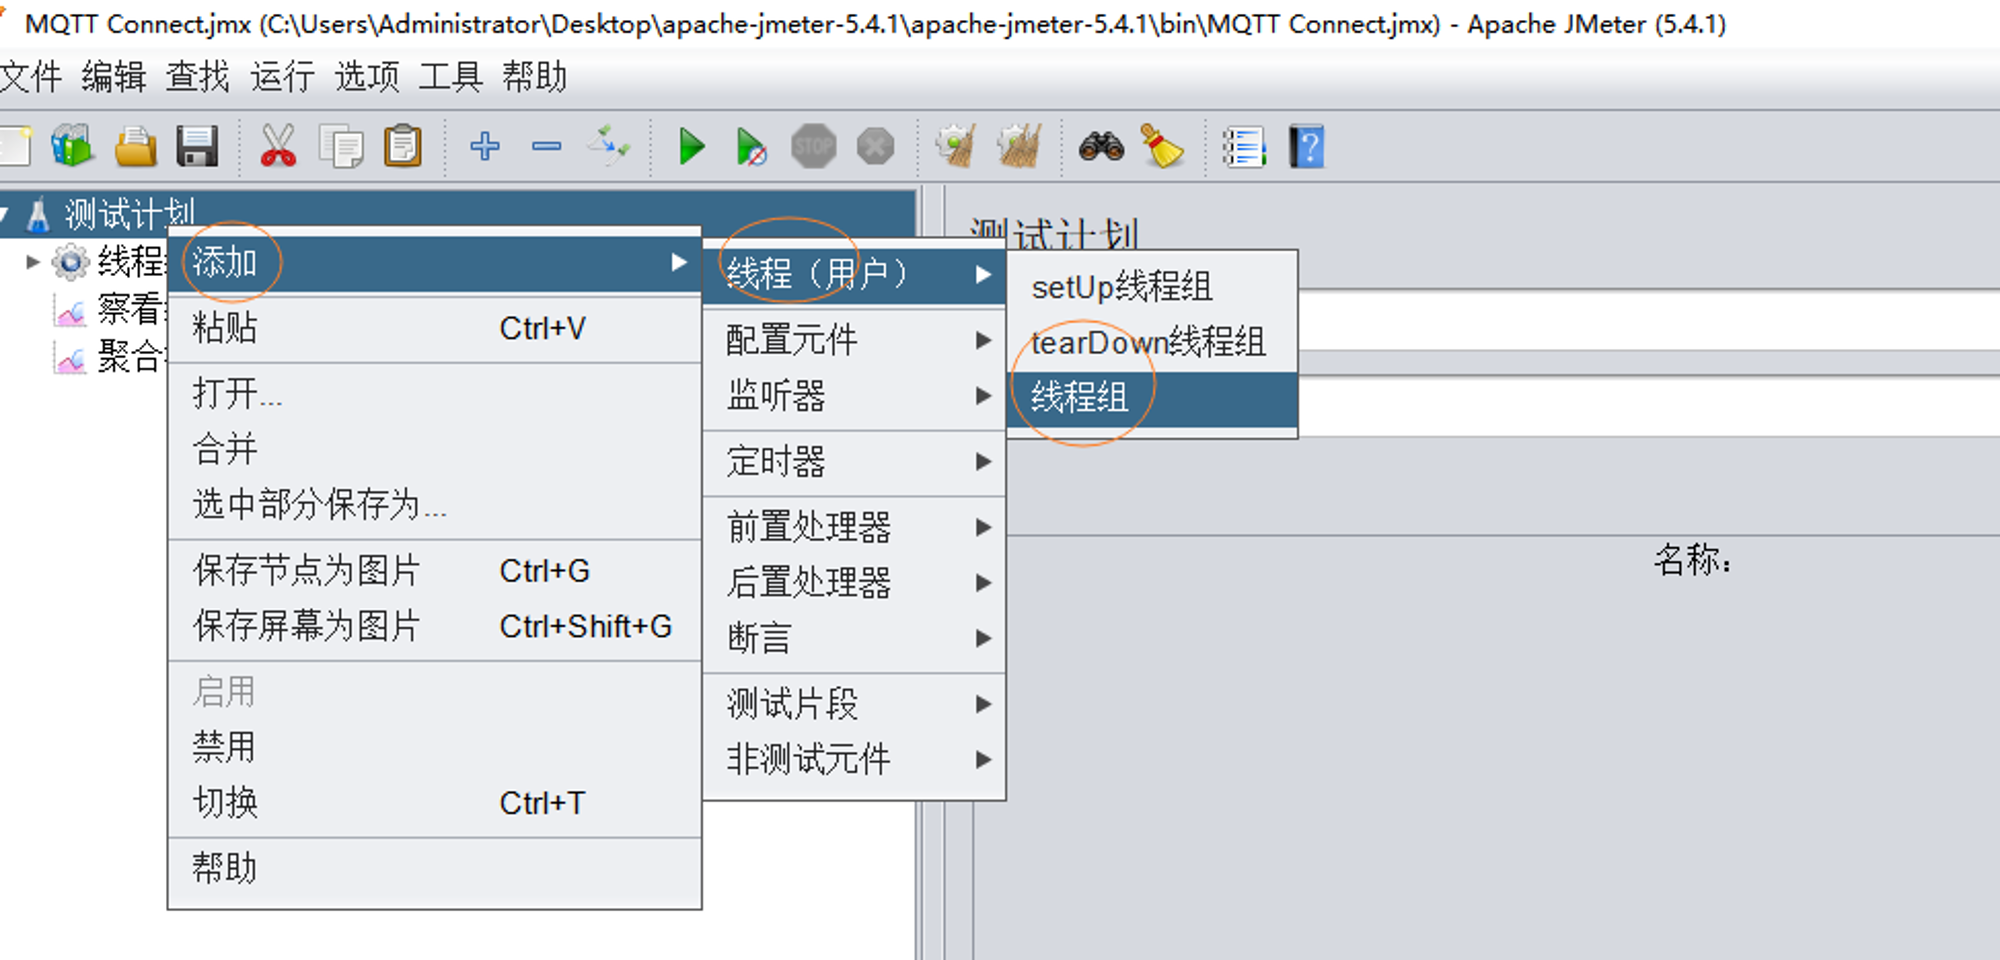This screenshot has height=960, width=2000.
Task: Select tearDown线程组 in submenu
Action: coord(1152,343)
